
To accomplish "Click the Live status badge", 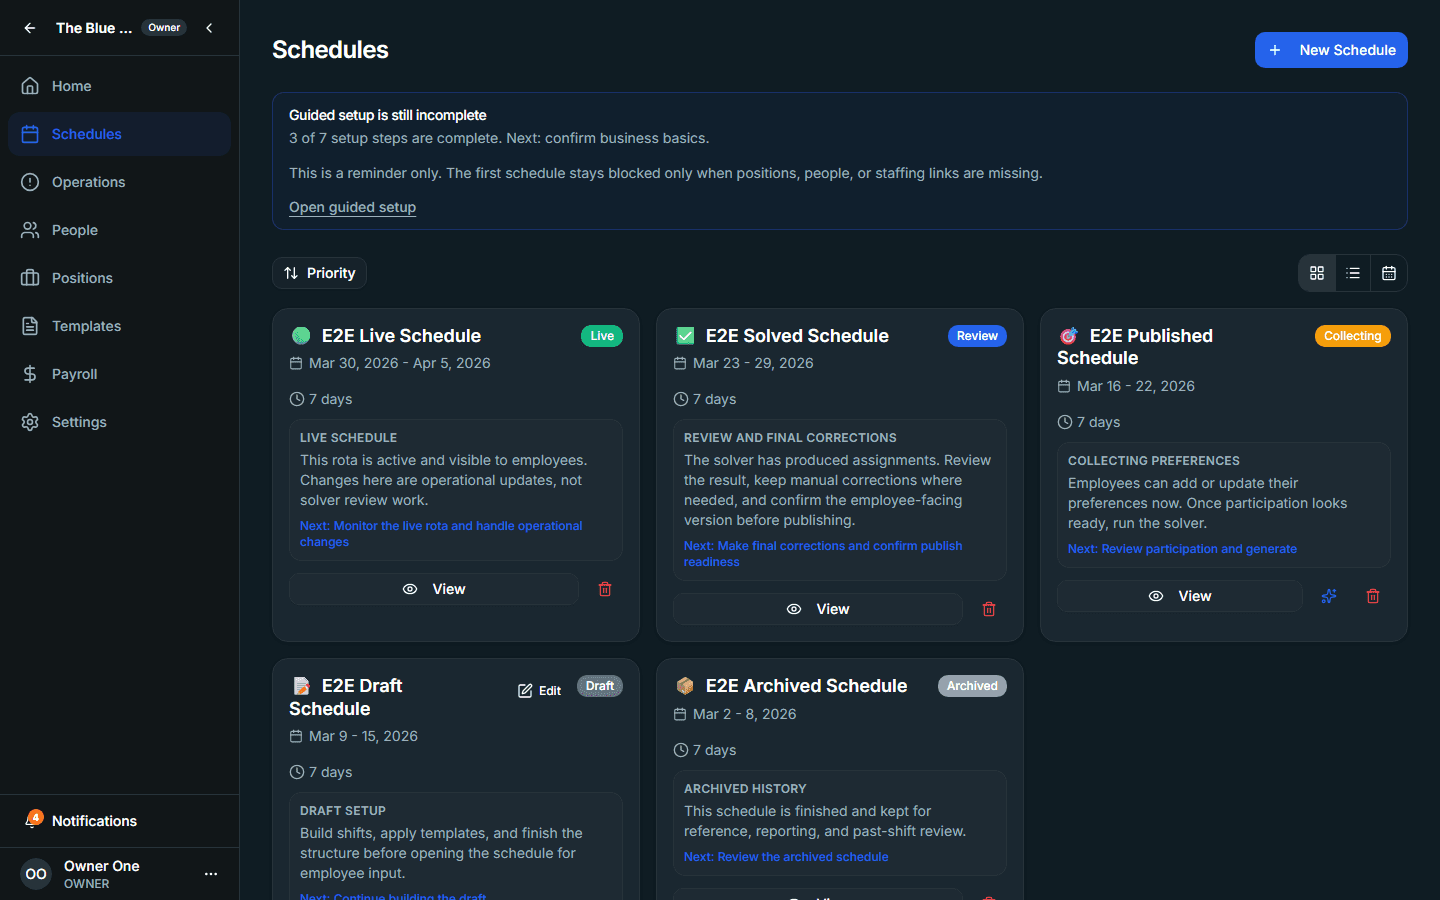I will 602,336.
